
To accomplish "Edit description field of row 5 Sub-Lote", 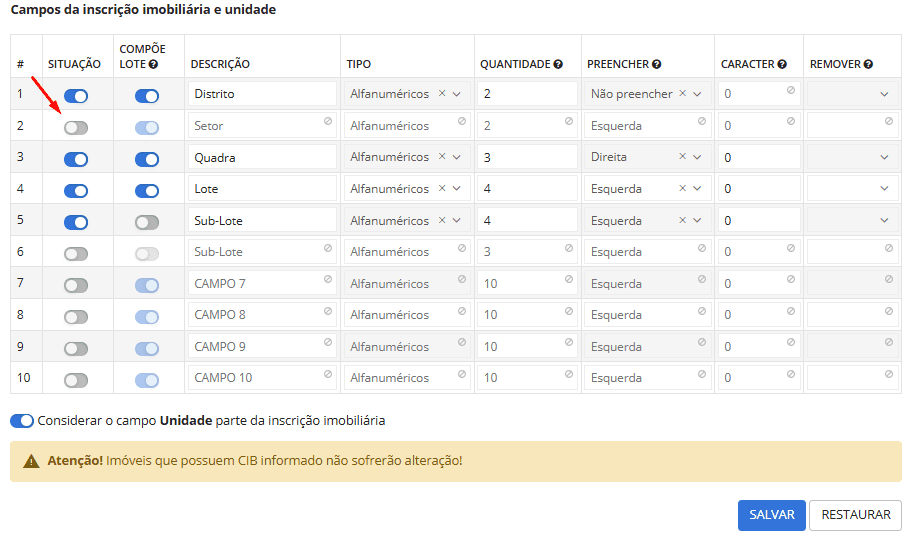I will pyautogui.click(x=262, y=220).
